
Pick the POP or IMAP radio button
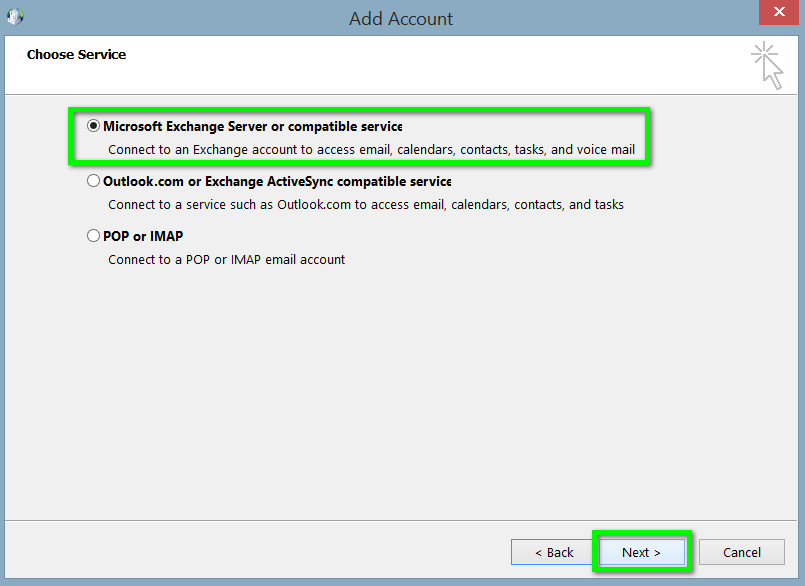(x=94, y=237)
